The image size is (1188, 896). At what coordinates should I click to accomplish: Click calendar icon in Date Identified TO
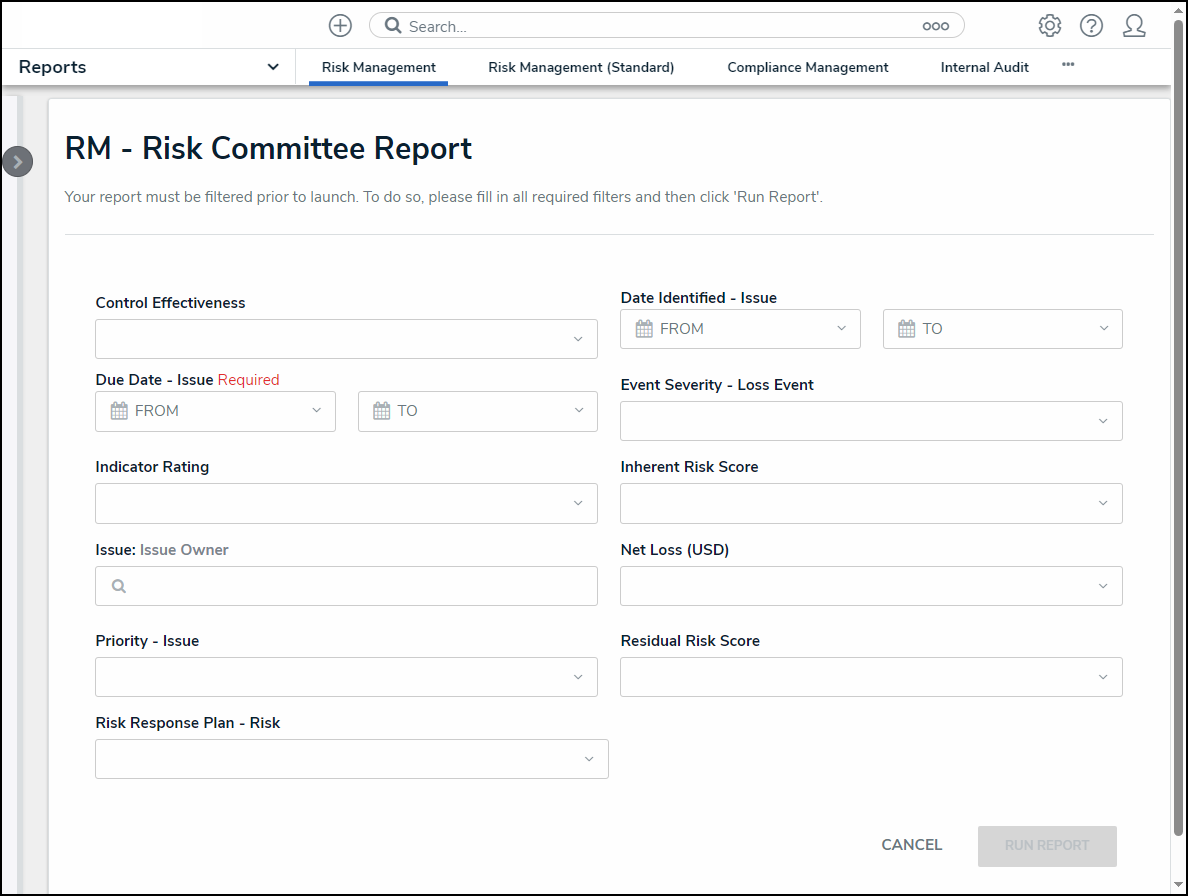pos(906,329)
